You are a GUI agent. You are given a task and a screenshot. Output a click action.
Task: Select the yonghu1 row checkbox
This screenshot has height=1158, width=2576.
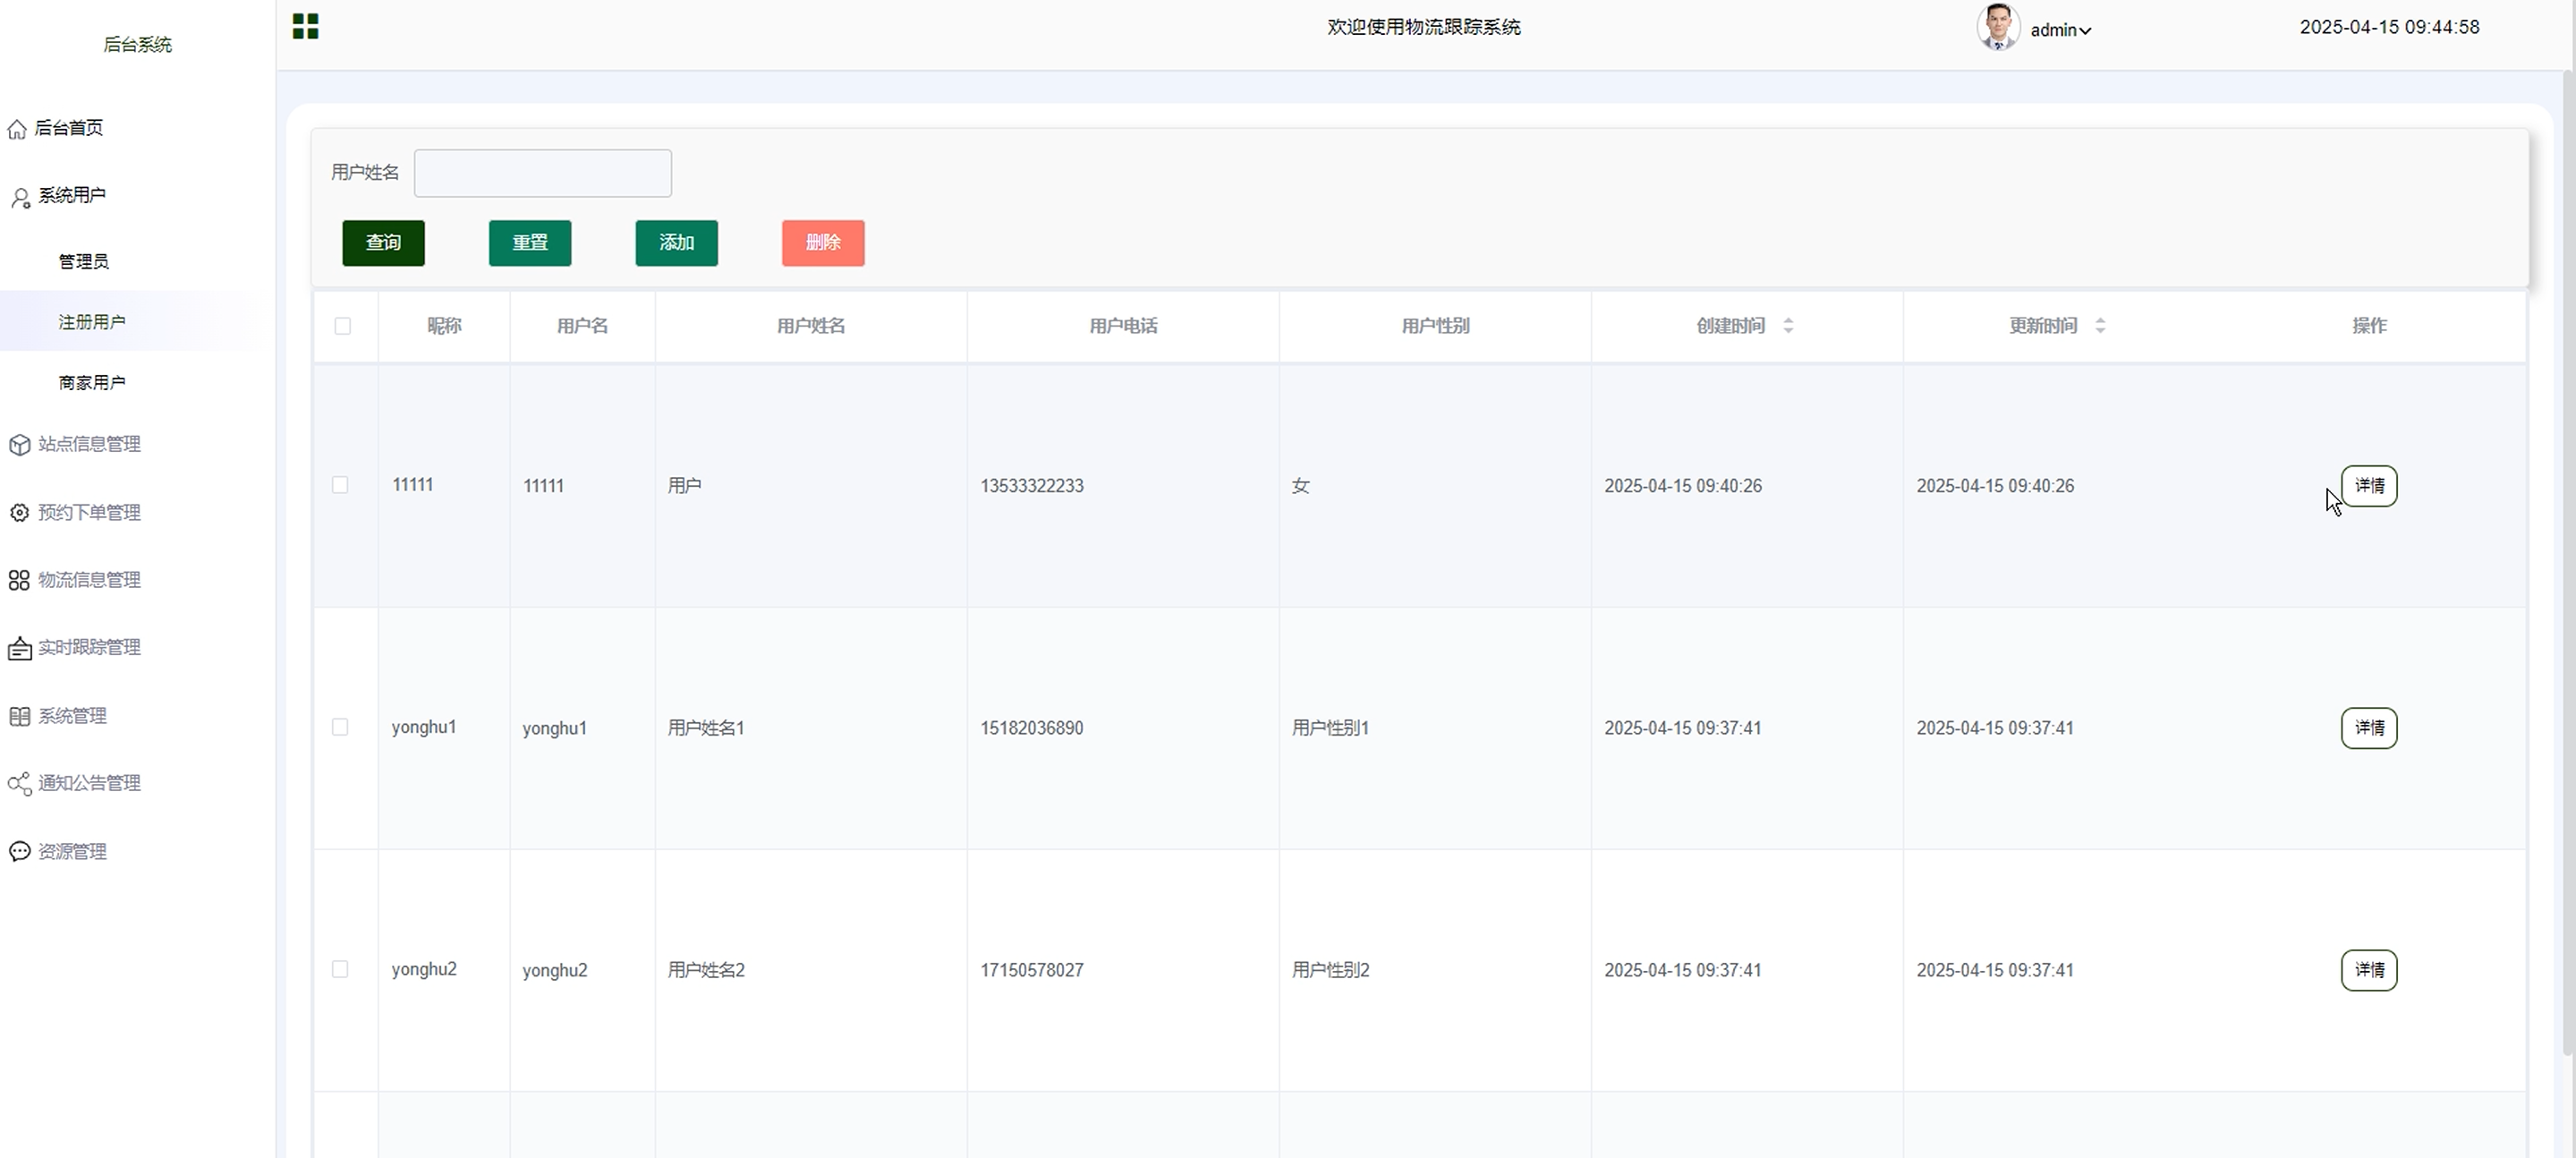(340, 727)
